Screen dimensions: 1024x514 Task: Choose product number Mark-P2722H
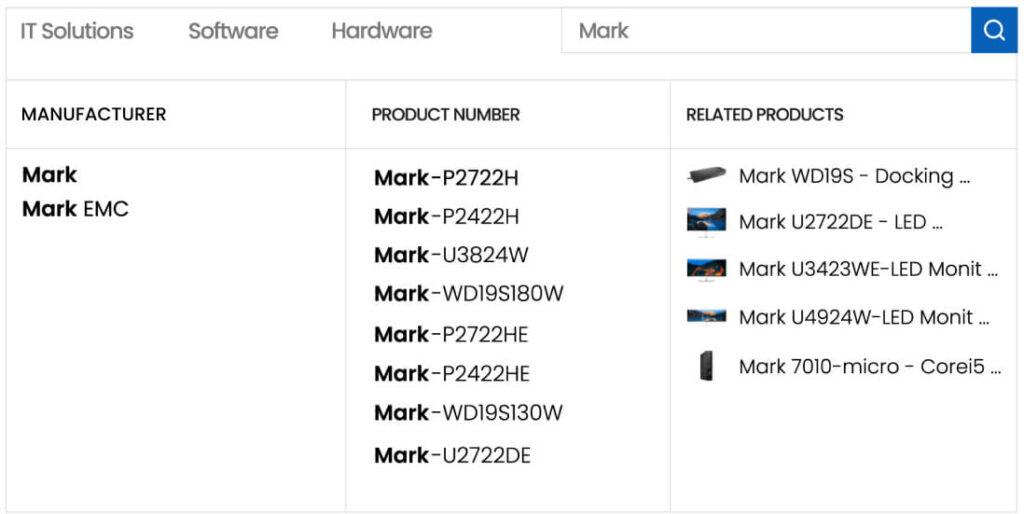pos(446,178)
